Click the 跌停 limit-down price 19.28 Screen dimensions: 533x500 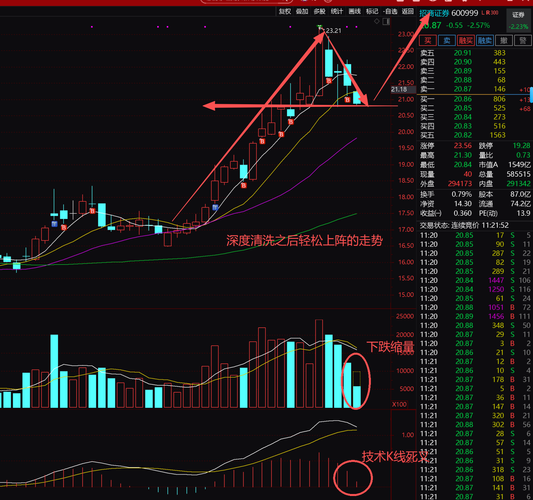point(521,146)
